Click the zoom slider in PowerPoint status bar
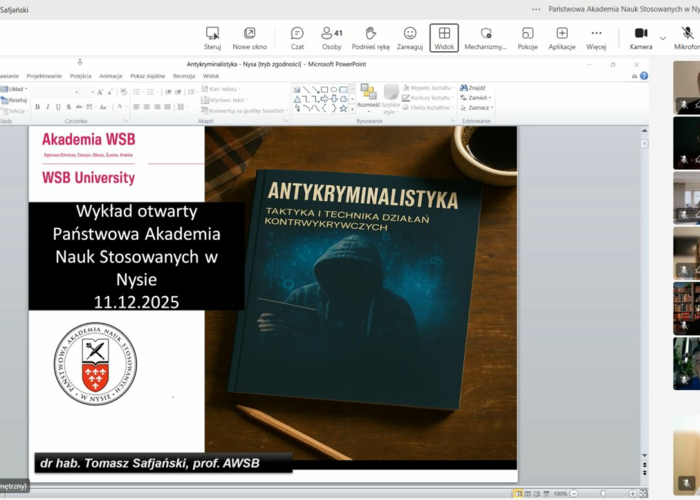 [603, 493]
